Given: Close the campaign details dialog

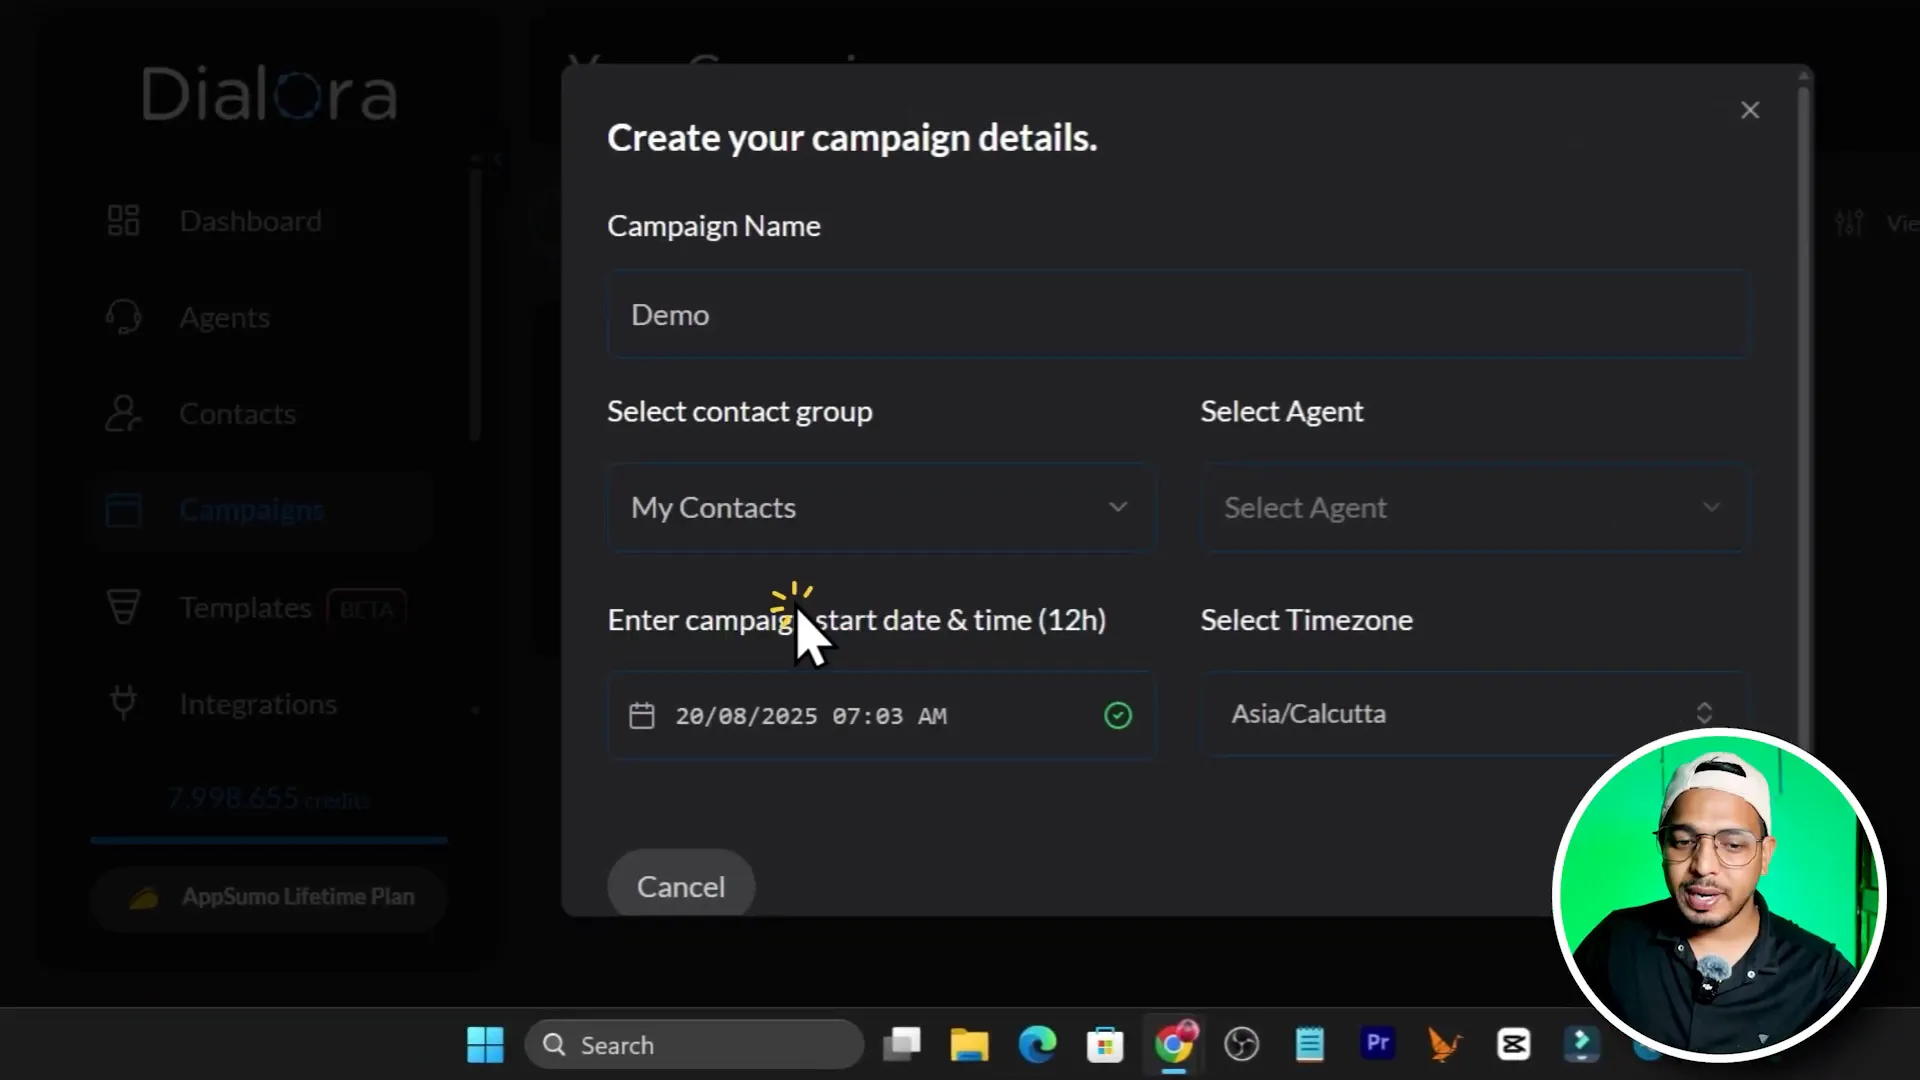Looking at the screenshot, I should (x=1749, y=111).
